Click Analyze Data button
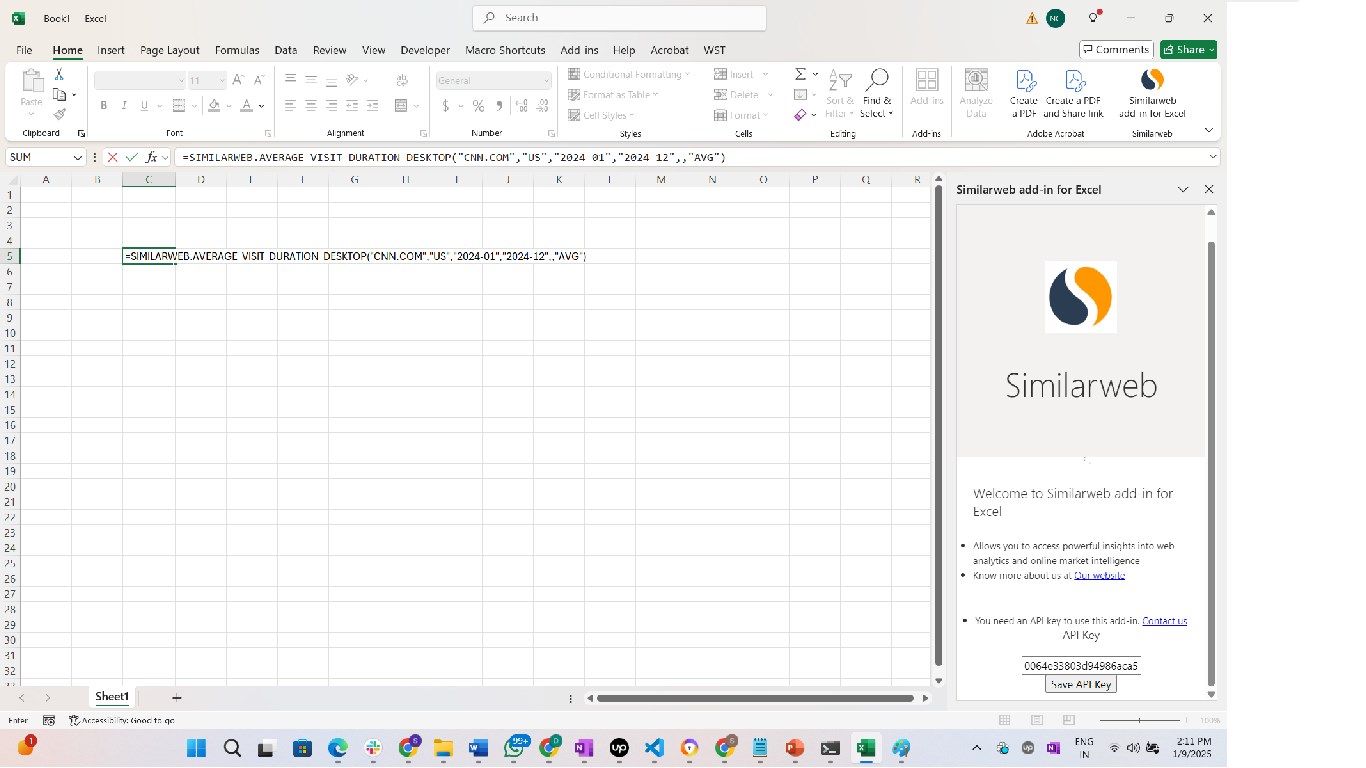 (x=976, y=93)
